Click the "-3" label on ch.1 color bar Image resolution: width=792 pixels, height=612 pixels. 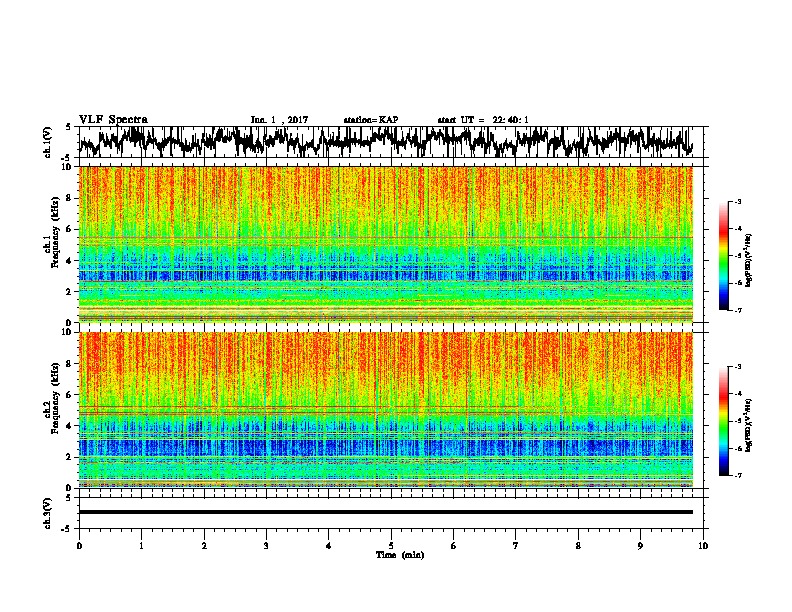point(738,202)
